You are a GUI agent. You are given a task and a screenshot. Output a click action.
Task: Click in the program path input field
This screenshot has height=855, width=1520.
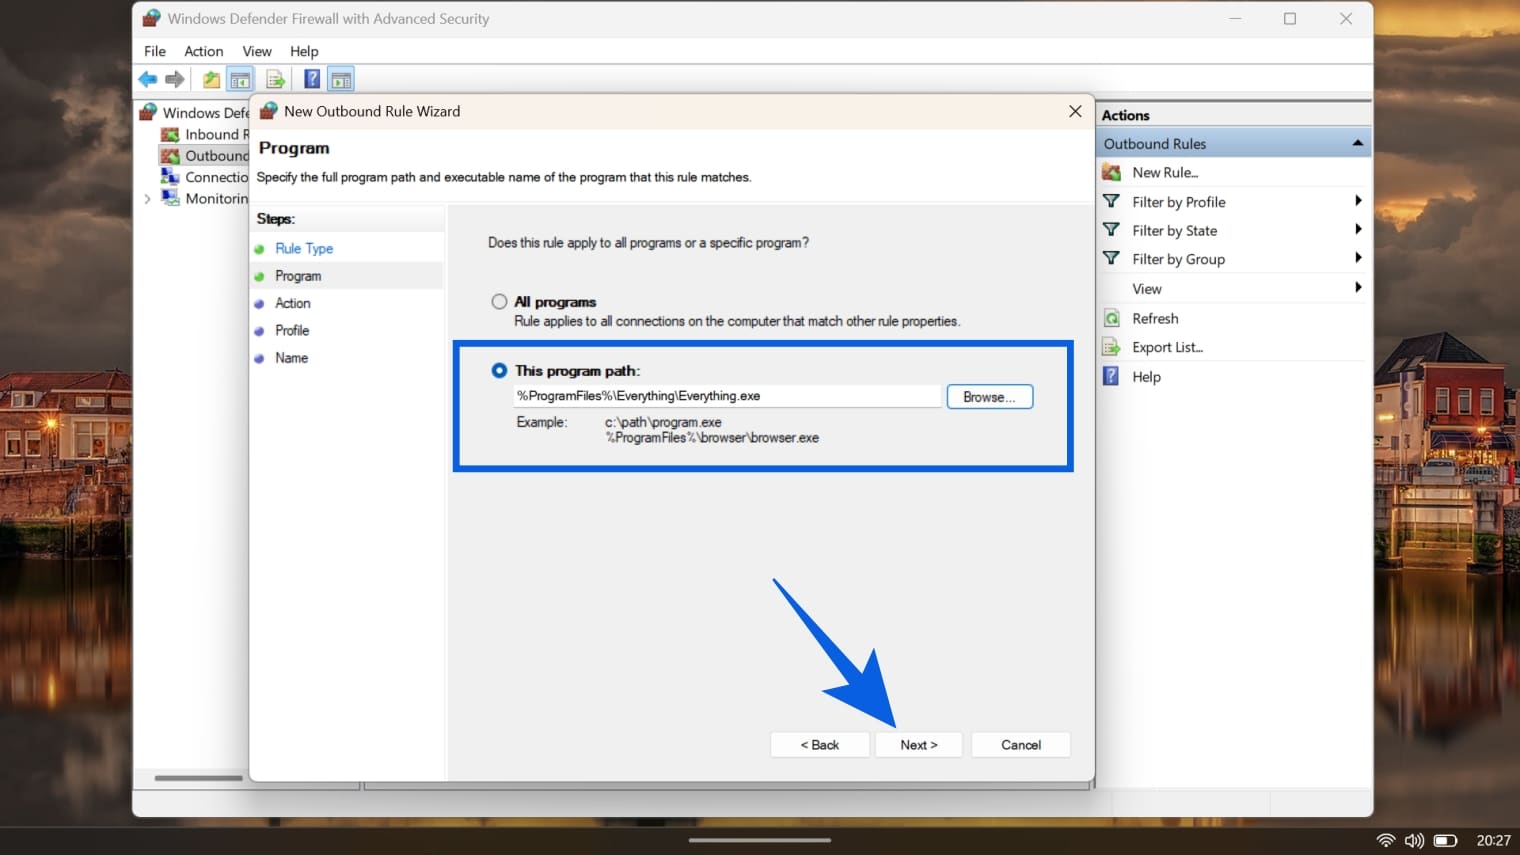(x=727, y=396)
